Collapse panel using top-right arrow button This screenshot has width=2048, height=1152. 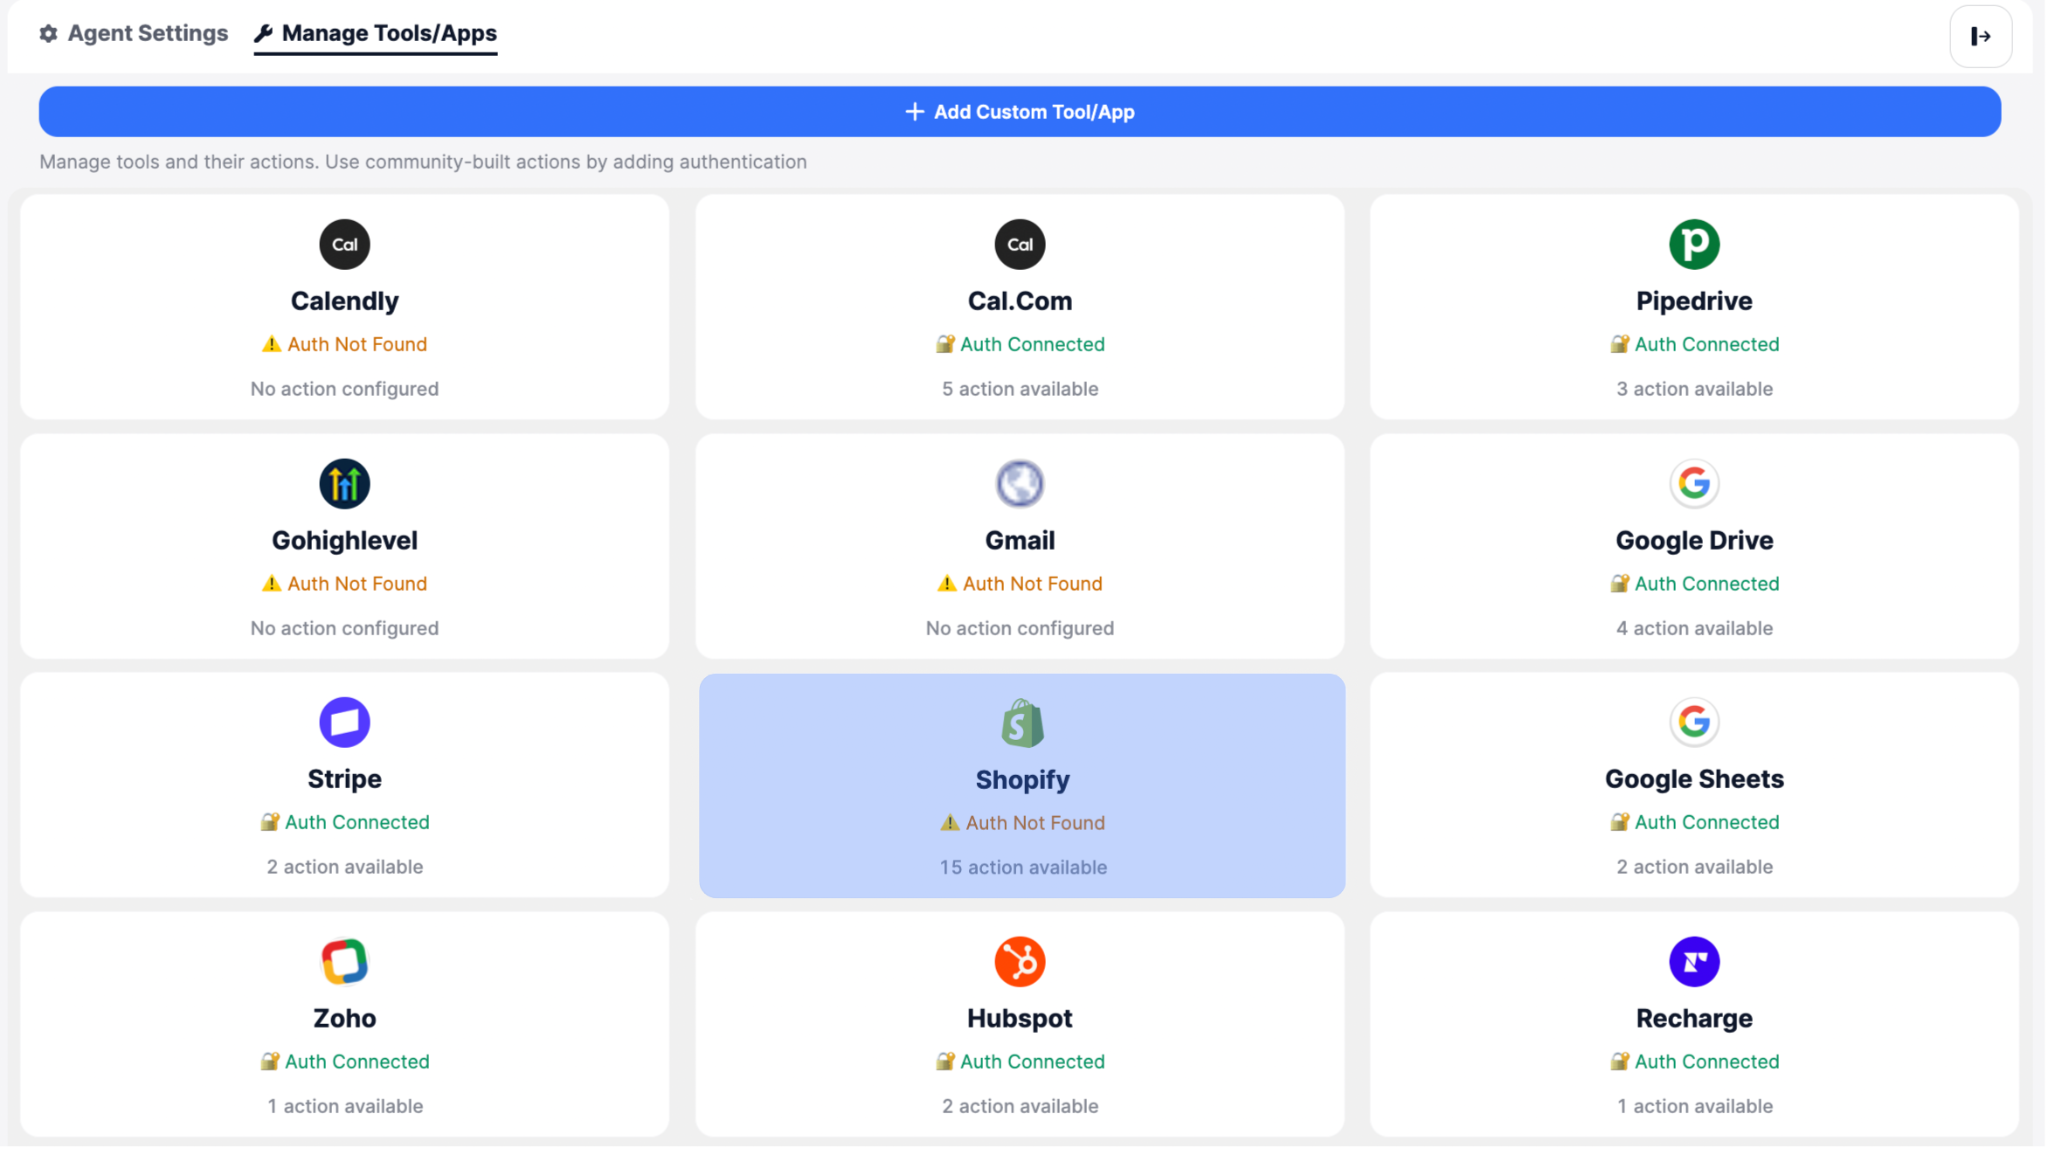pos(1979,37)
